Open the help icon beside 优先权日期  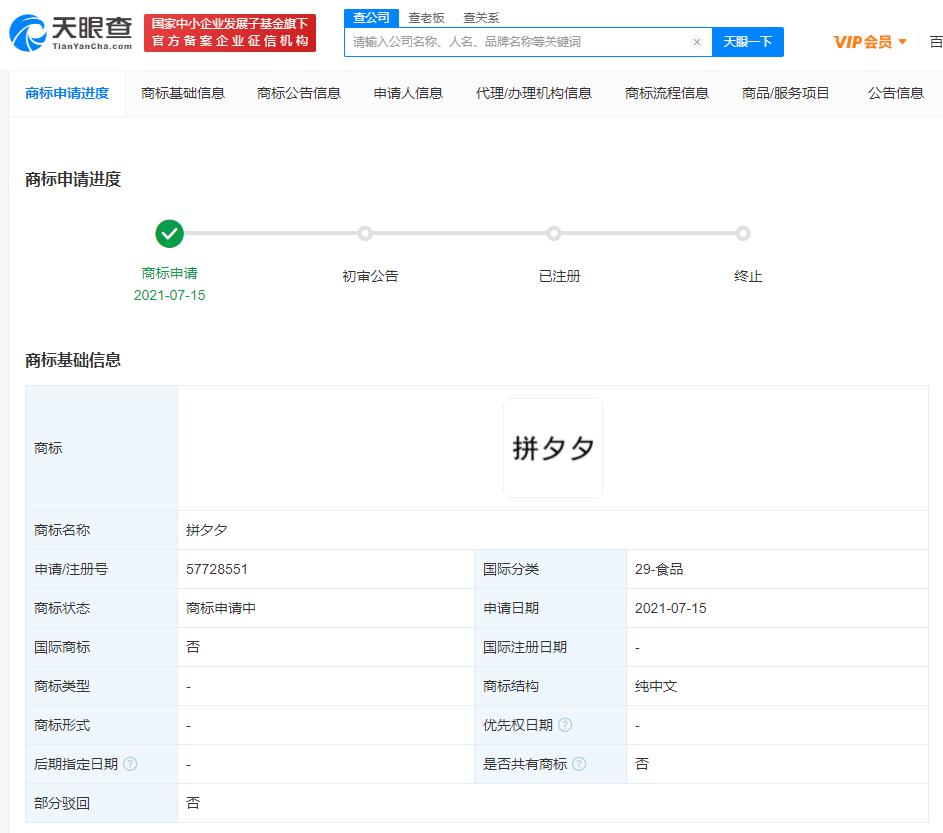(x=566, y=725)
